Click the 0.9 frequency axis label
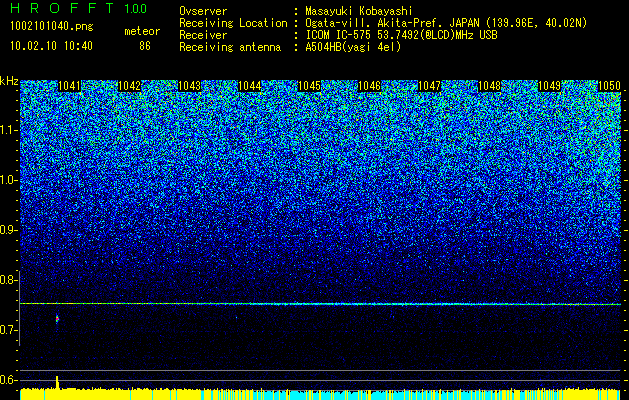Viewport: 629px width, 400px height. 8,230
